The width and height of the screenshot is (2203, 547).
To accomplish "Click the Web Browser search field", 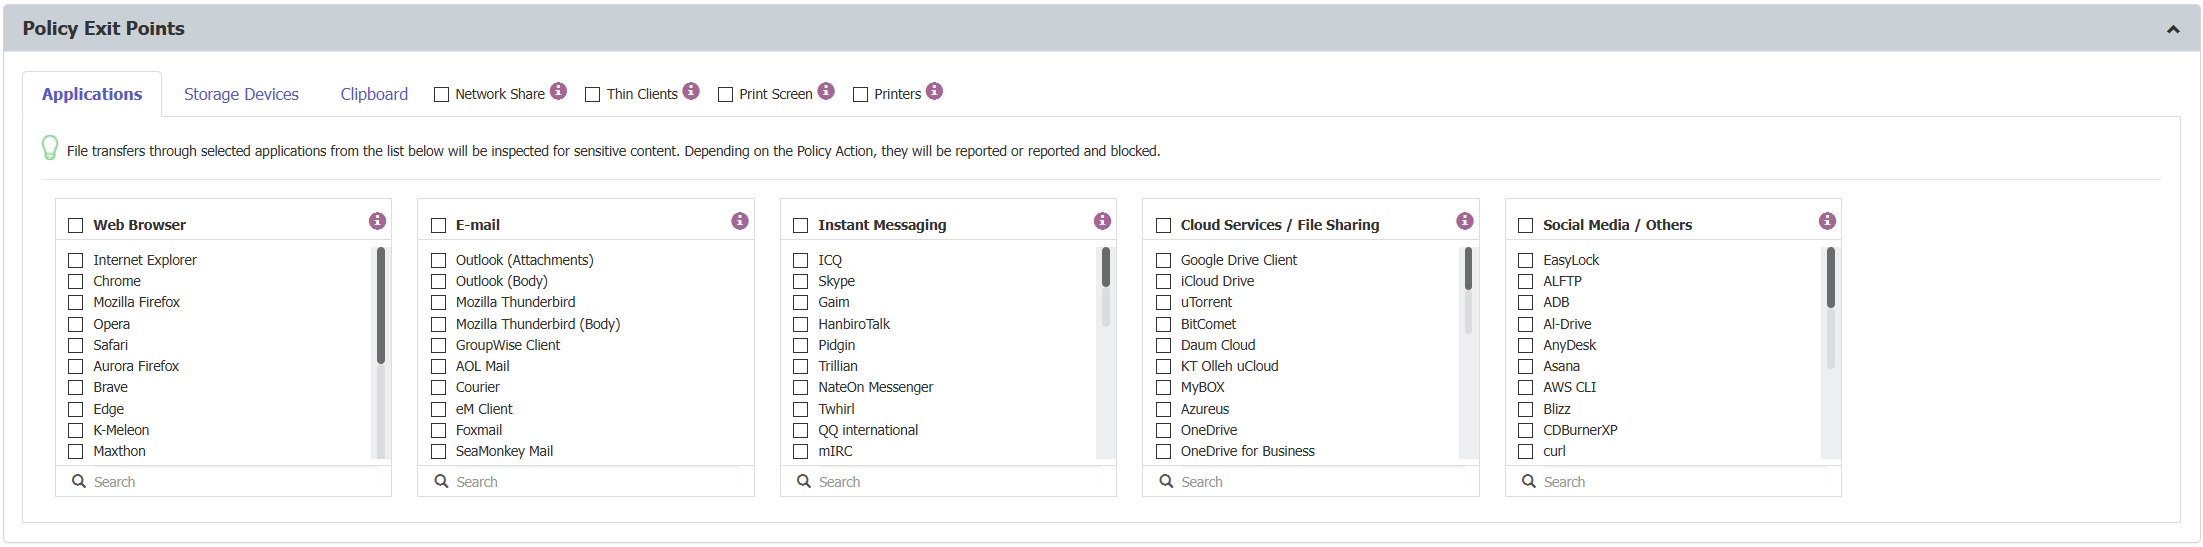I will (x=224, y=482).
